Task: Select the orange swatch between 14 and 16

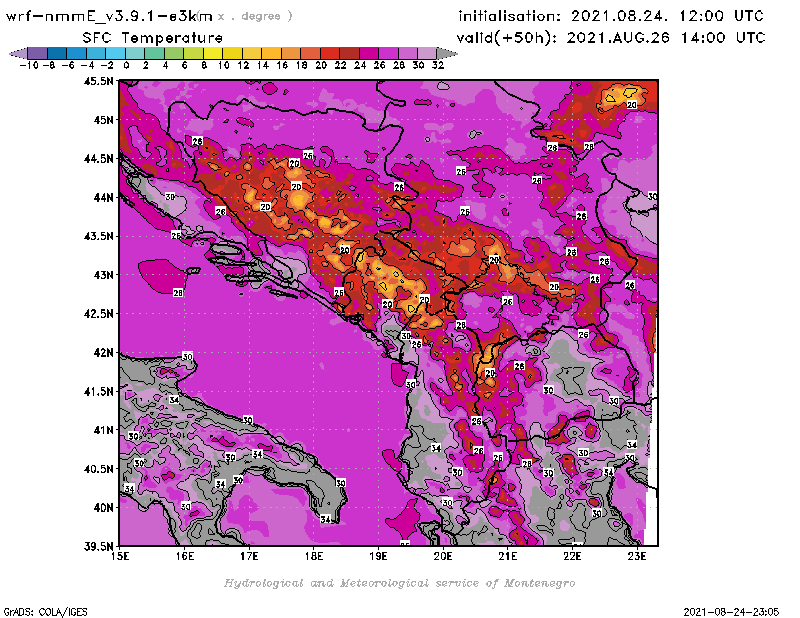Action: 271,54
